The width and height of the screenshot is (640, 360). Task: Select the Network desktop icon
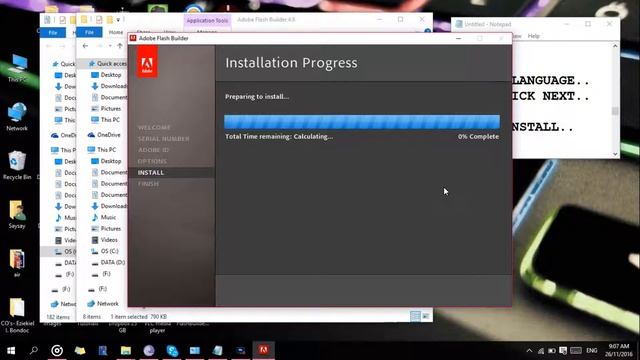[x=17, y=117]
